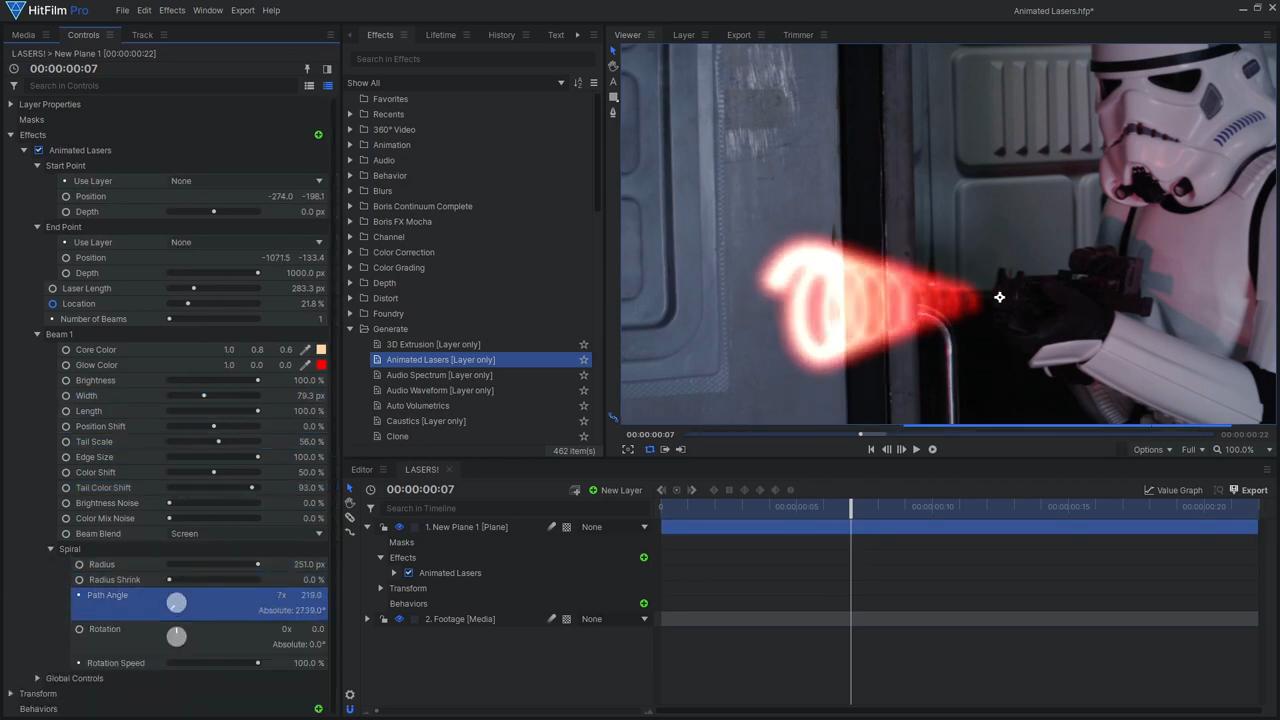Favorite the Auto Volumetrics effect star
1280x720 pixels.
click(584, 406)
